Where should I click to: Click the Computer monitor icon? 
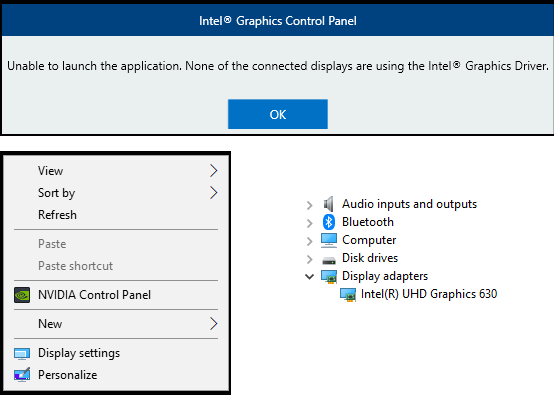(x=329, y=240)
